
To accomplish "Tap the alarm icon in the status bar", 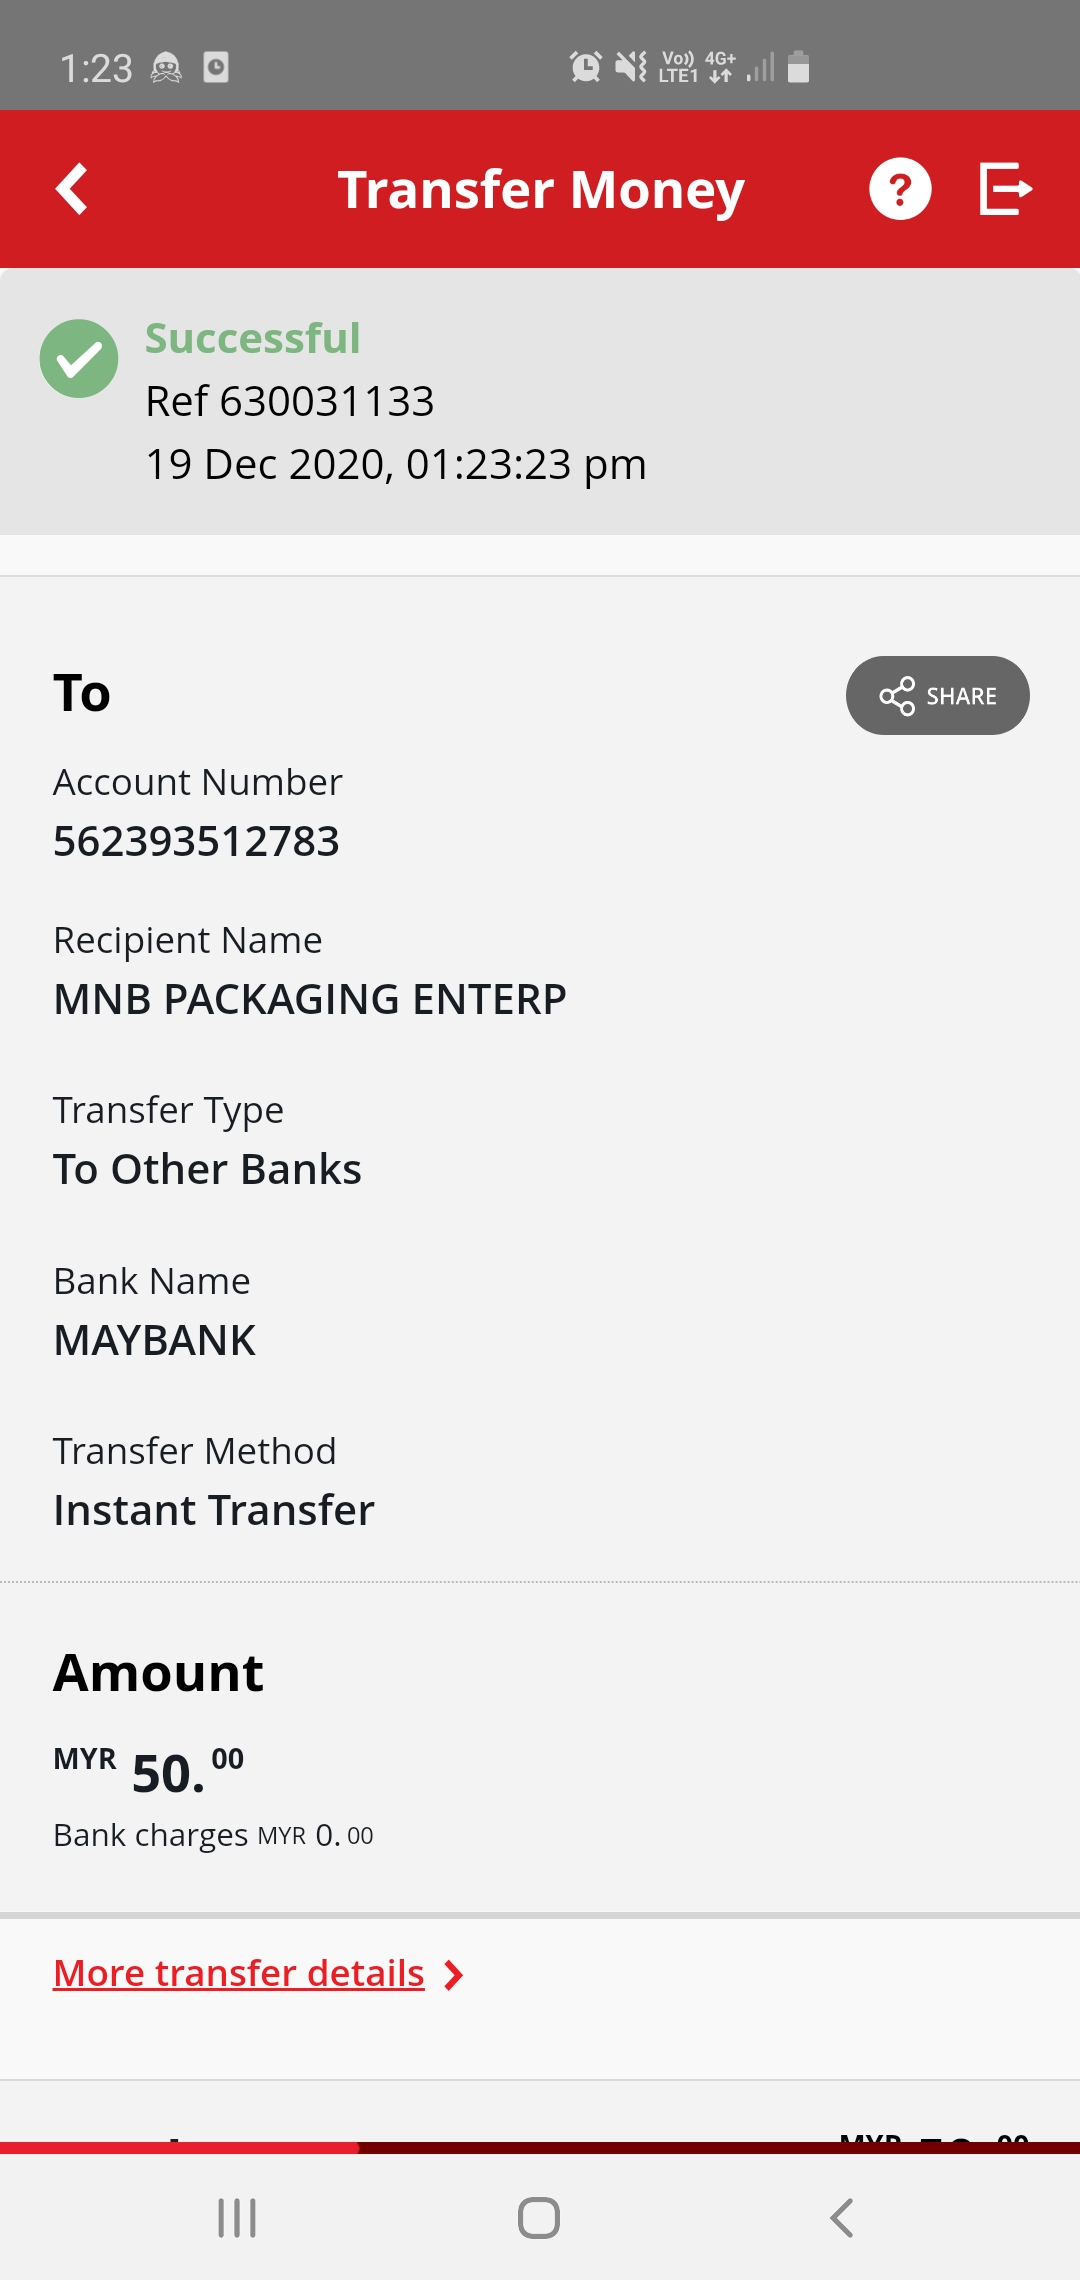I will (x=586, y=67).
